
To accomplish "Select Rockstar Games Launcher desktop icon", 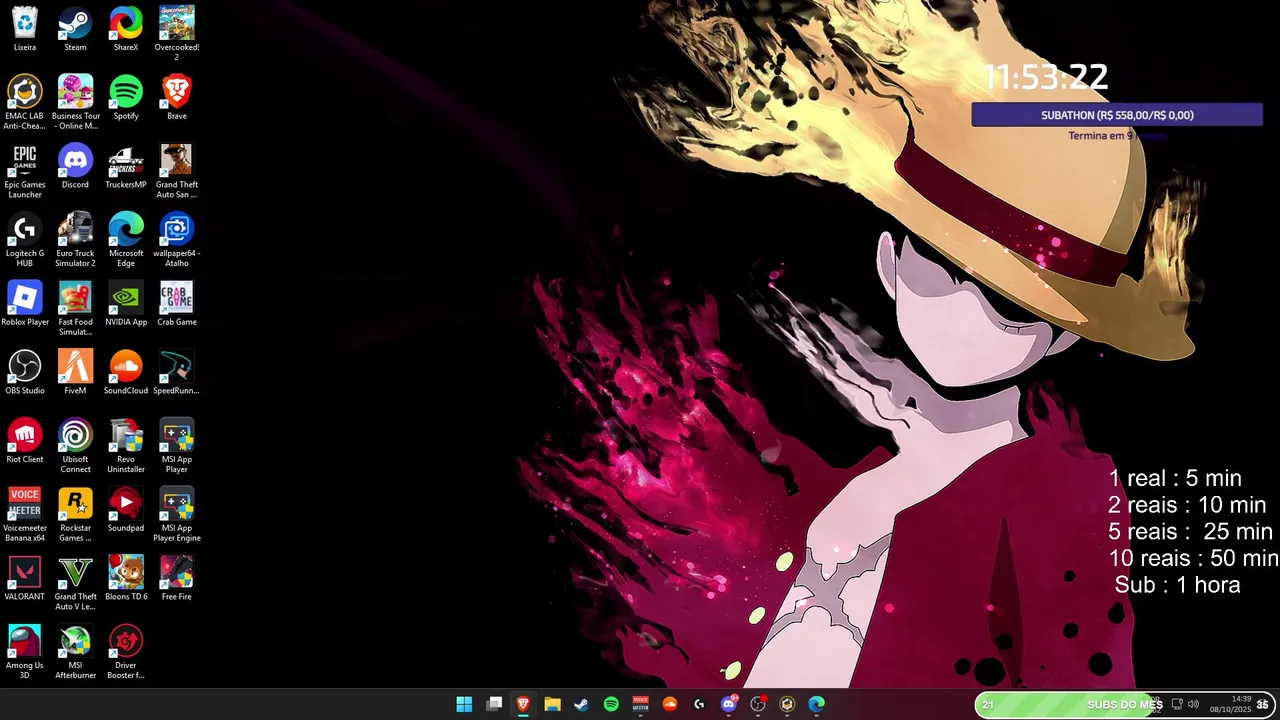I will tap(75, 516).
